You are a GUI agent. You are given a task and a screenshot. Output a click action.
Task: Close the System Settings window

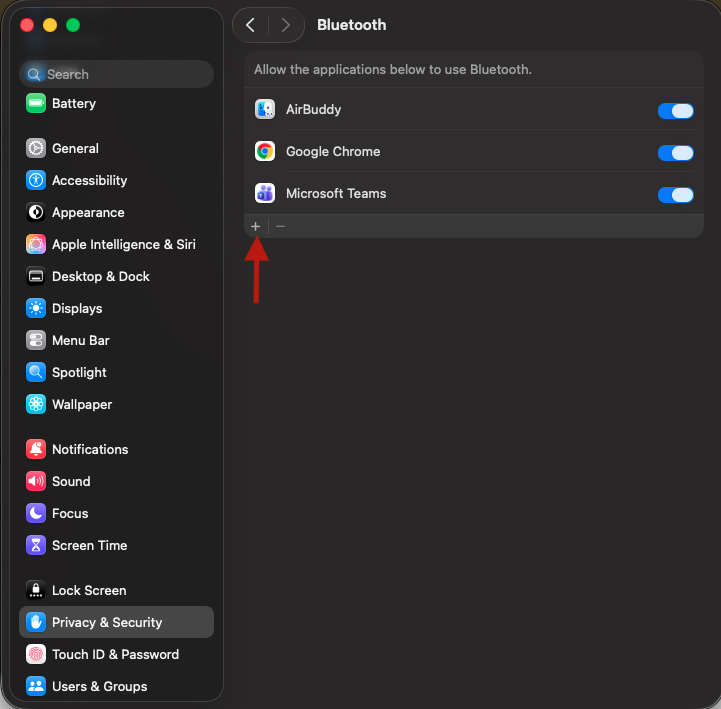tap(27, 25)
